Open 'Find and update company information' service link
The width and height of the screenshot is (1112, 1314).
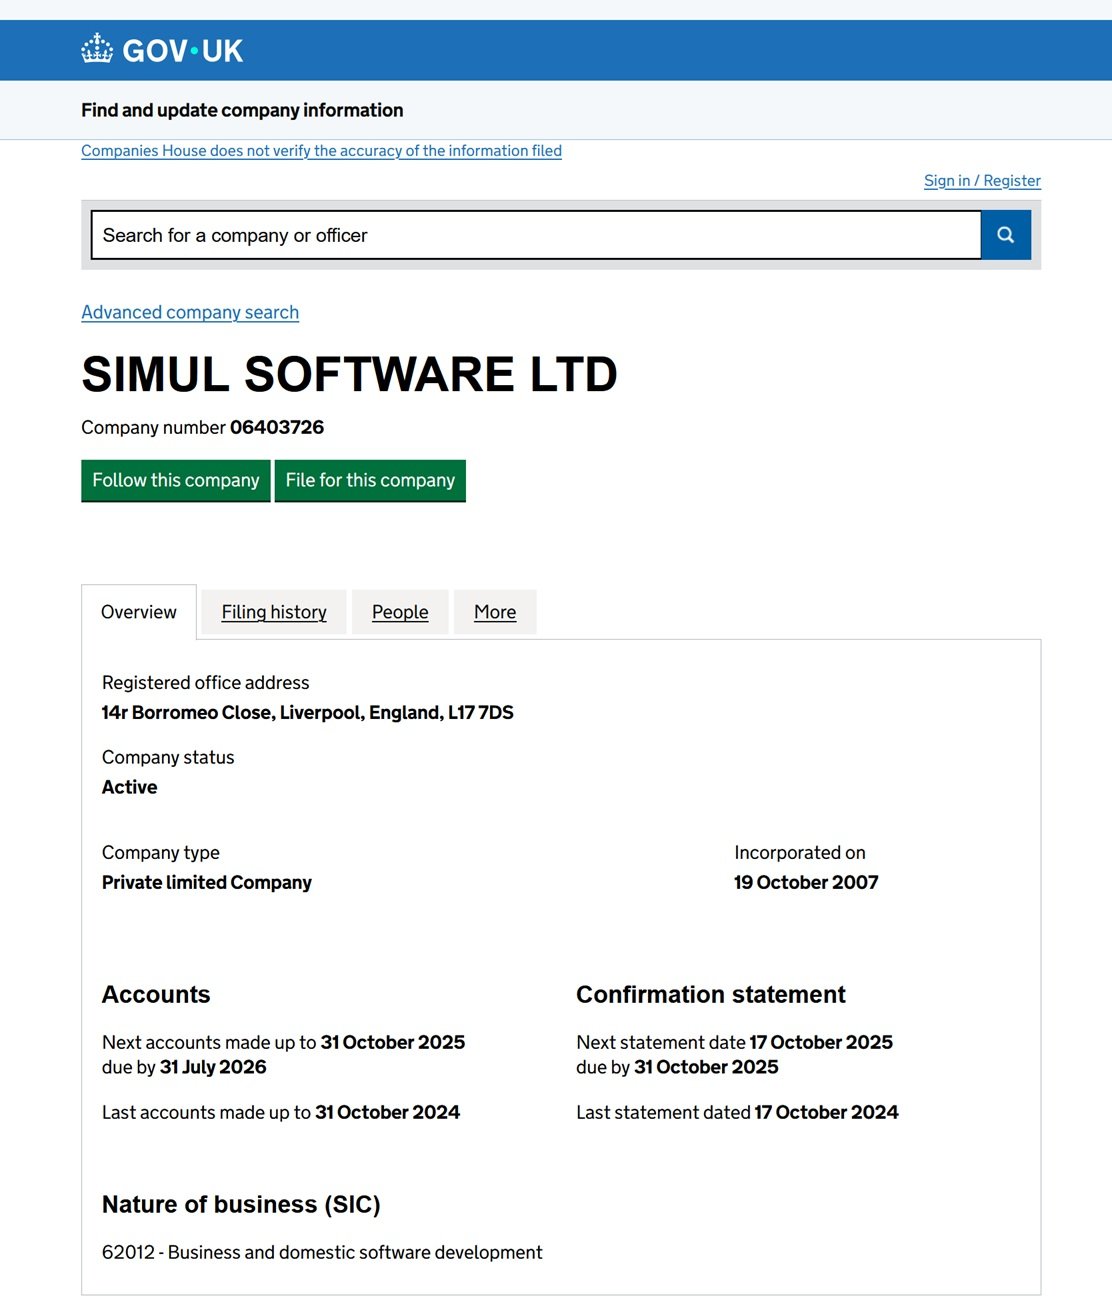tap(242, 110)
